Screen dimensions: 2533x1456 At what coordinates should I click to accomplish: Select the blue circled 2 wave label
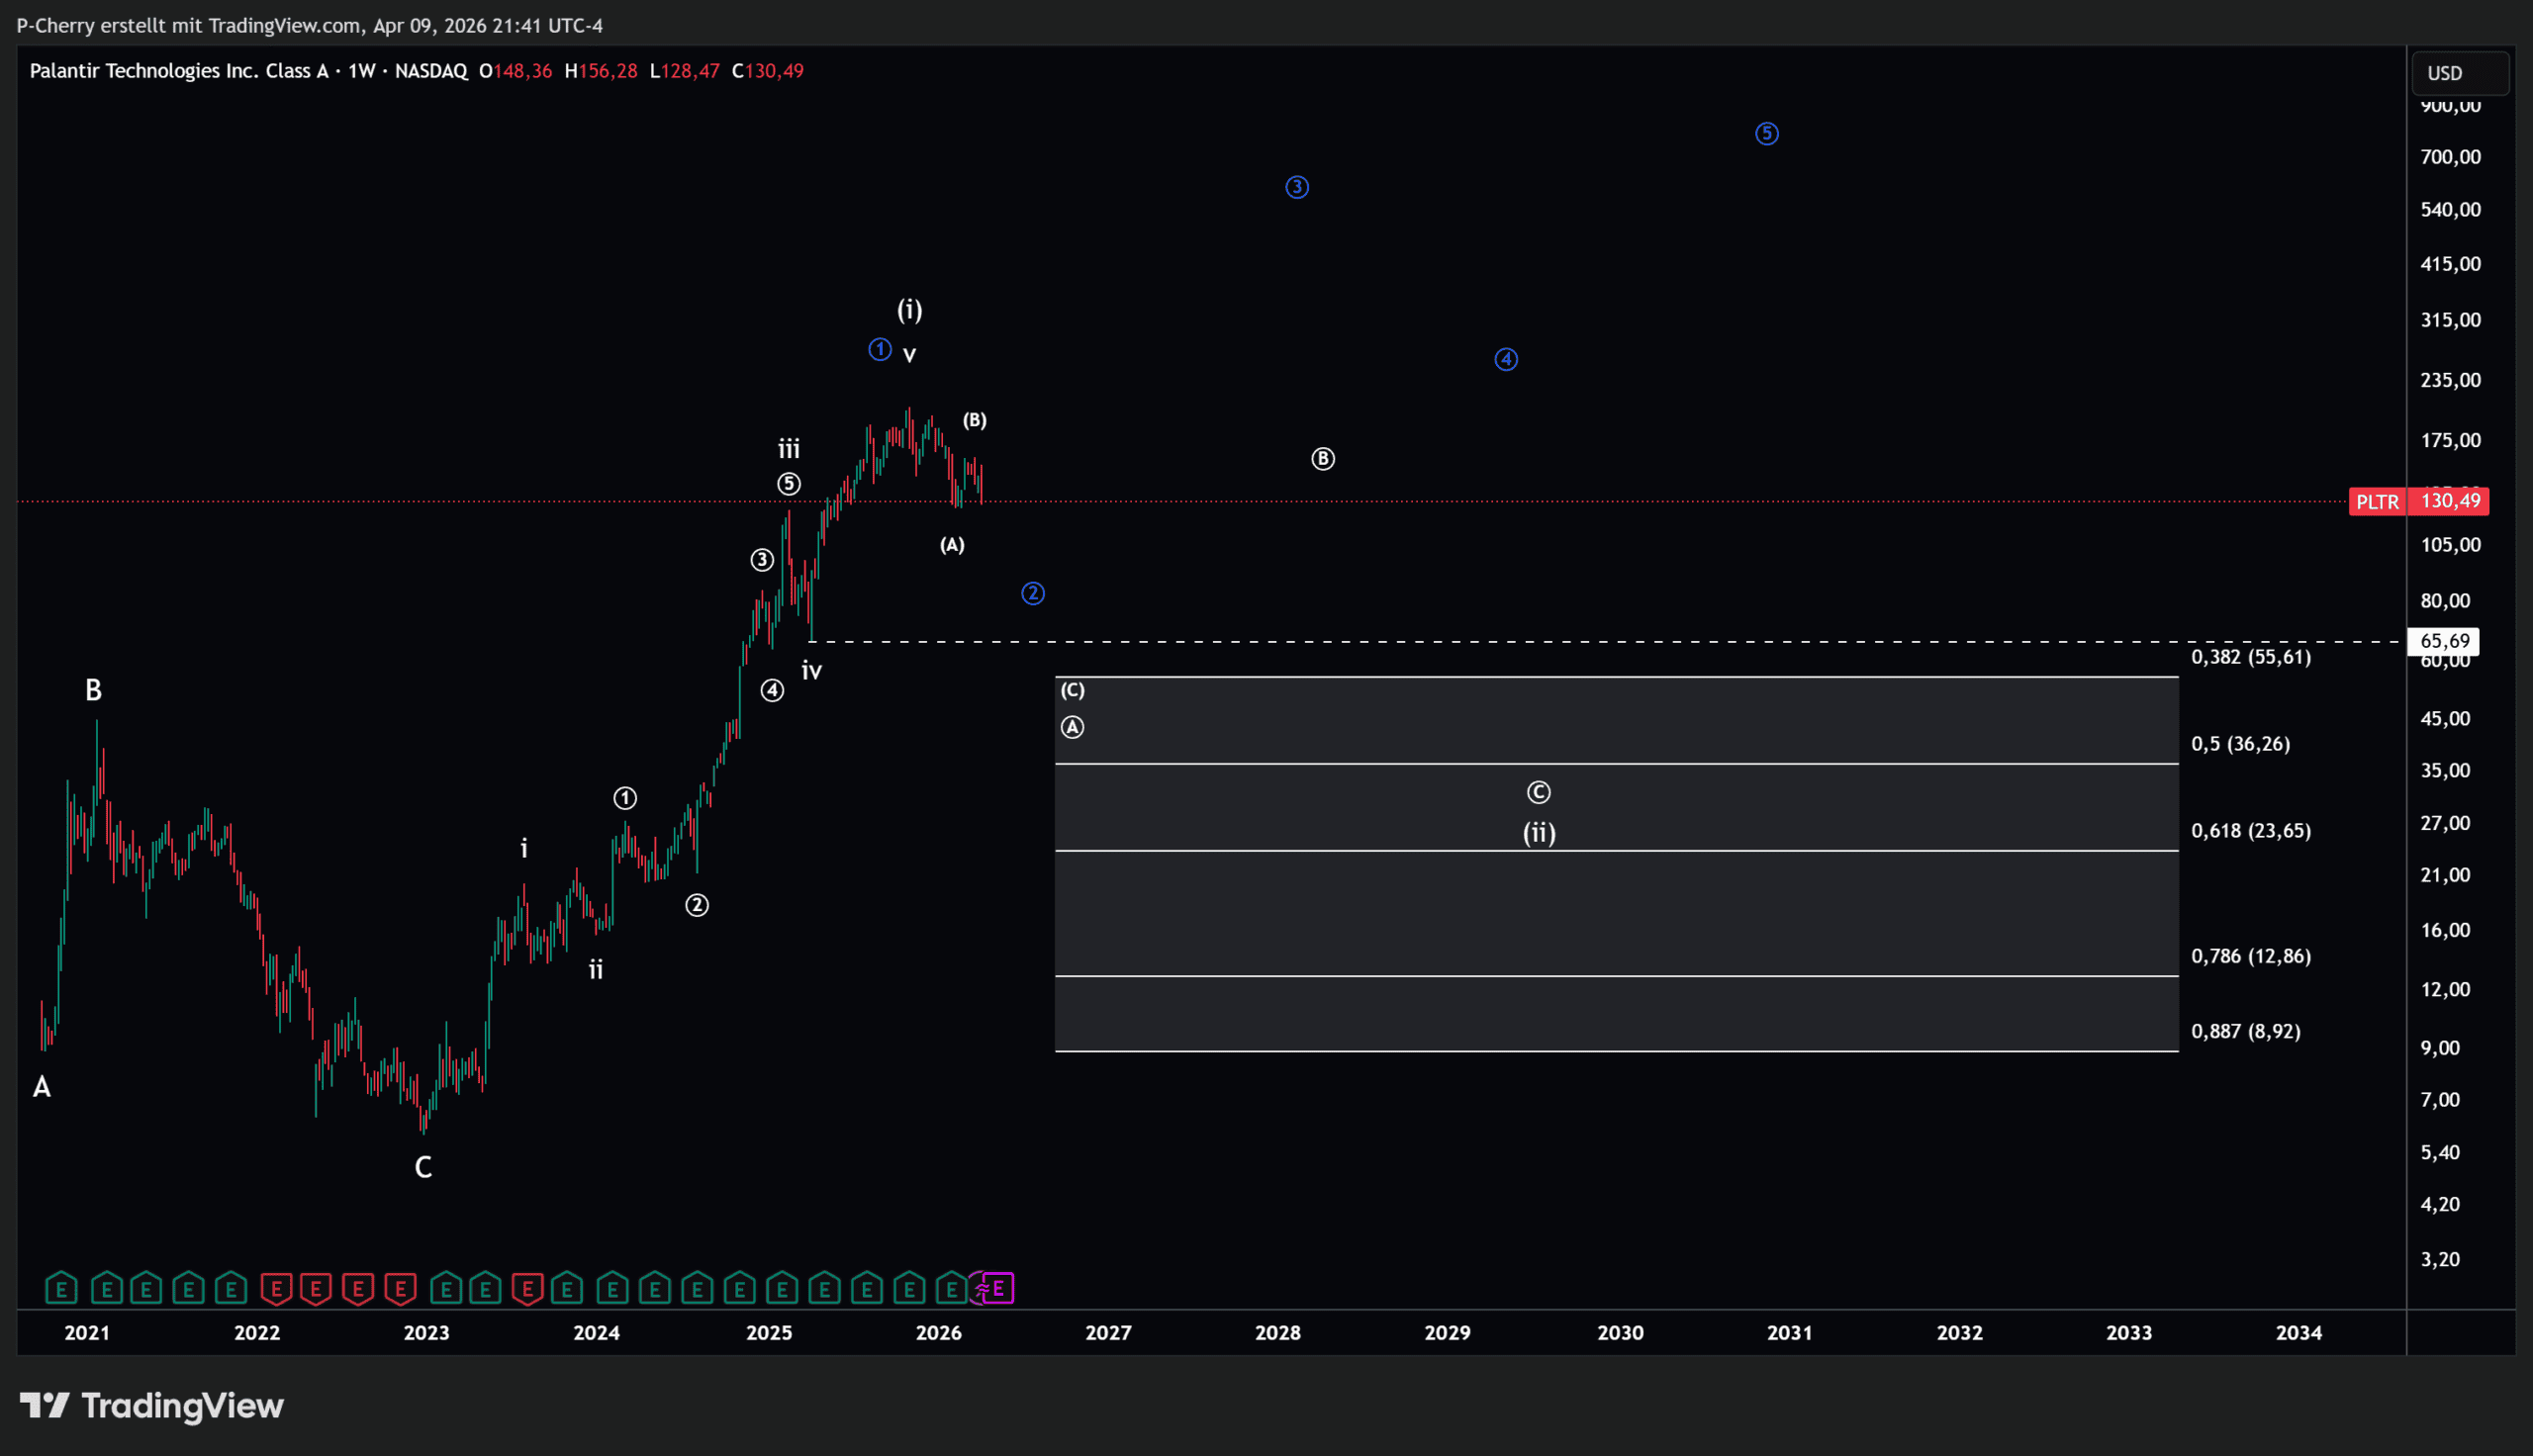(x=1033, y=594)
